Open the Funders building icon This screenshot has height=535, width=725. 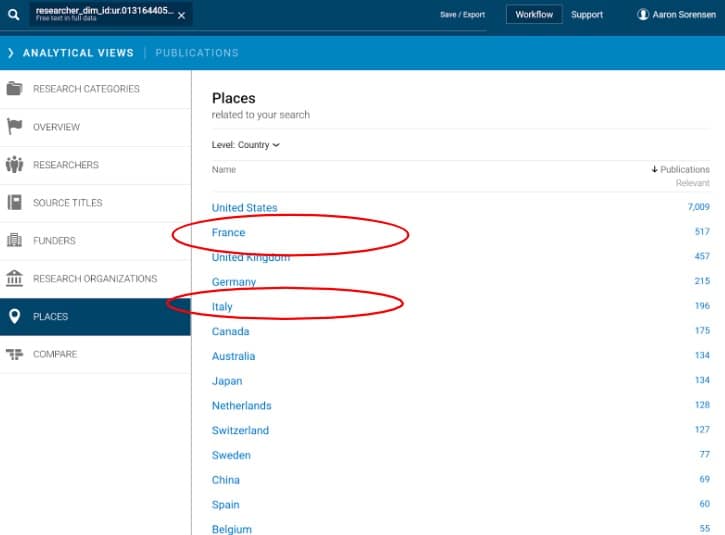(15, 241)
